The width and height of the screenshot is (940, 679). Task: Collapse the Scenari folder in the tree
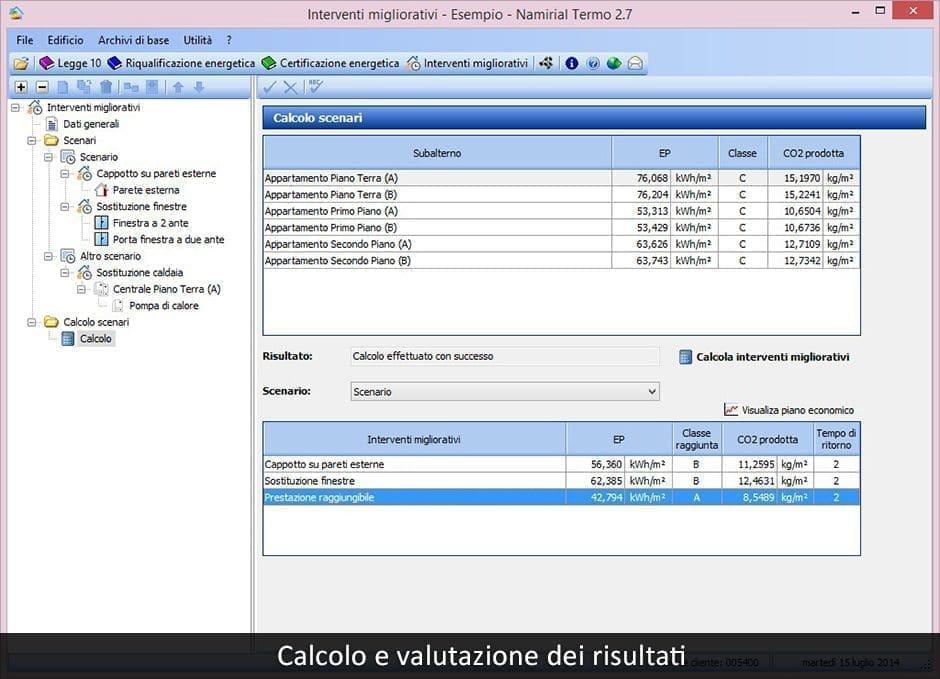point(30,140)
